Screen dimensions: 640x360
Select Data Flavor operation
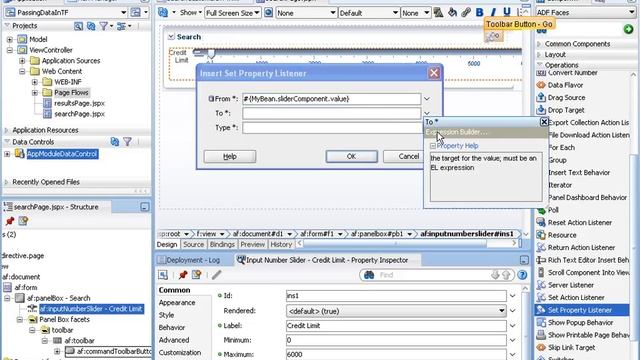pos(565,85)
